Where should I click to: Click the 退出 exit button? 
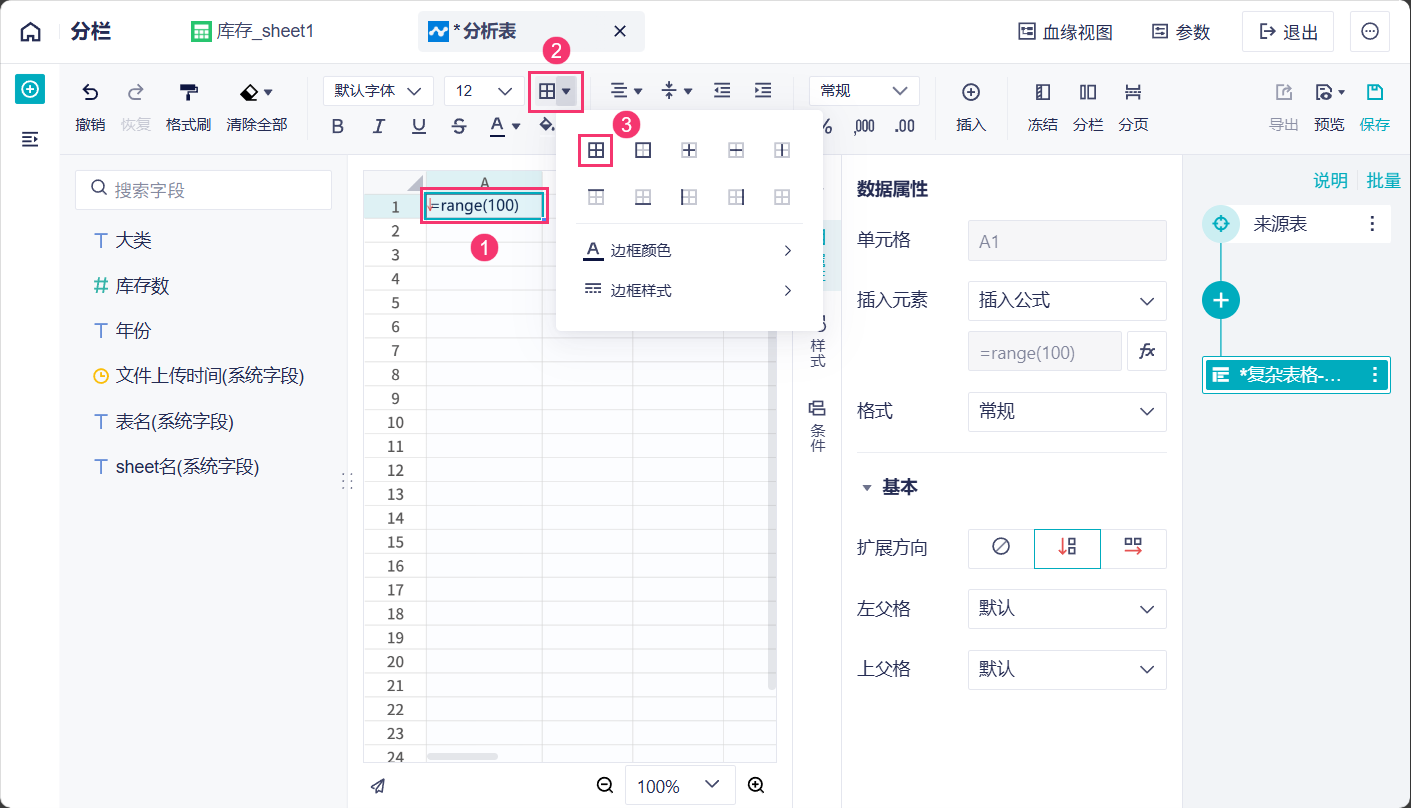coord(1288,31)
